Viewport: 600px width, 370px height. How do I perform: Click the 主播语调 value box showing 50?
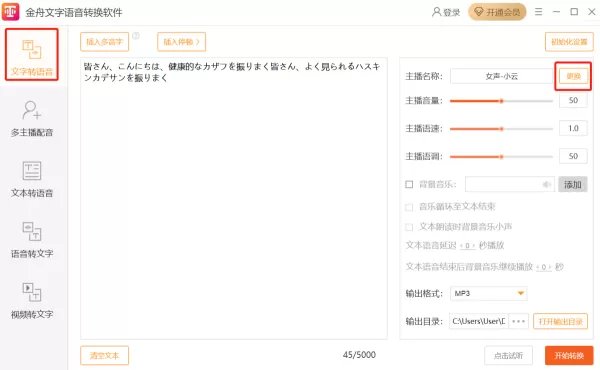click(x=573, y=156)
